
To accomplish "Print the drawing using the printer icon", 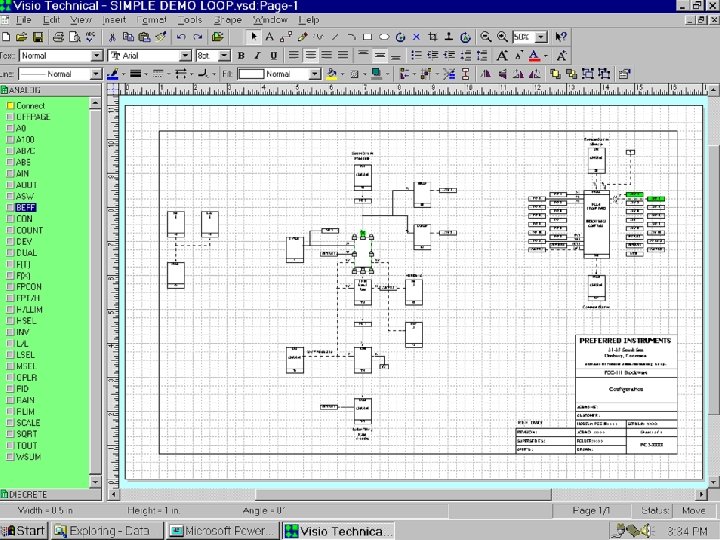I will pos(58,37).
